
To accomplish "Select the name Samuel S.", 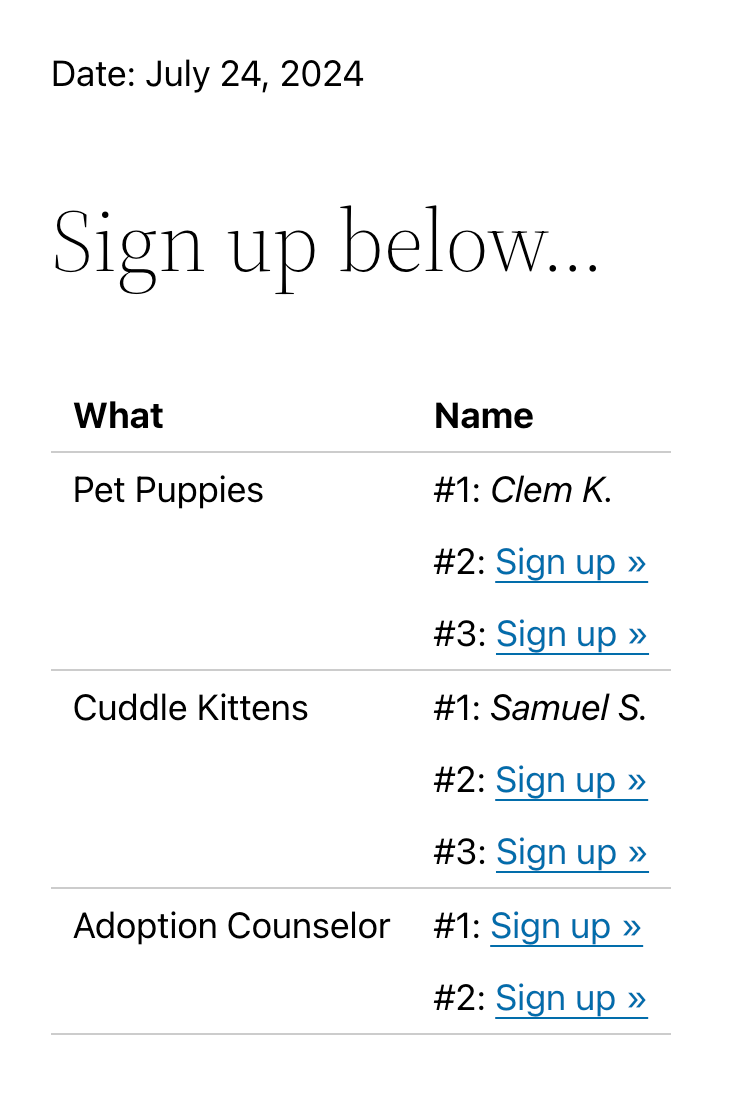I will coord(569,708).
